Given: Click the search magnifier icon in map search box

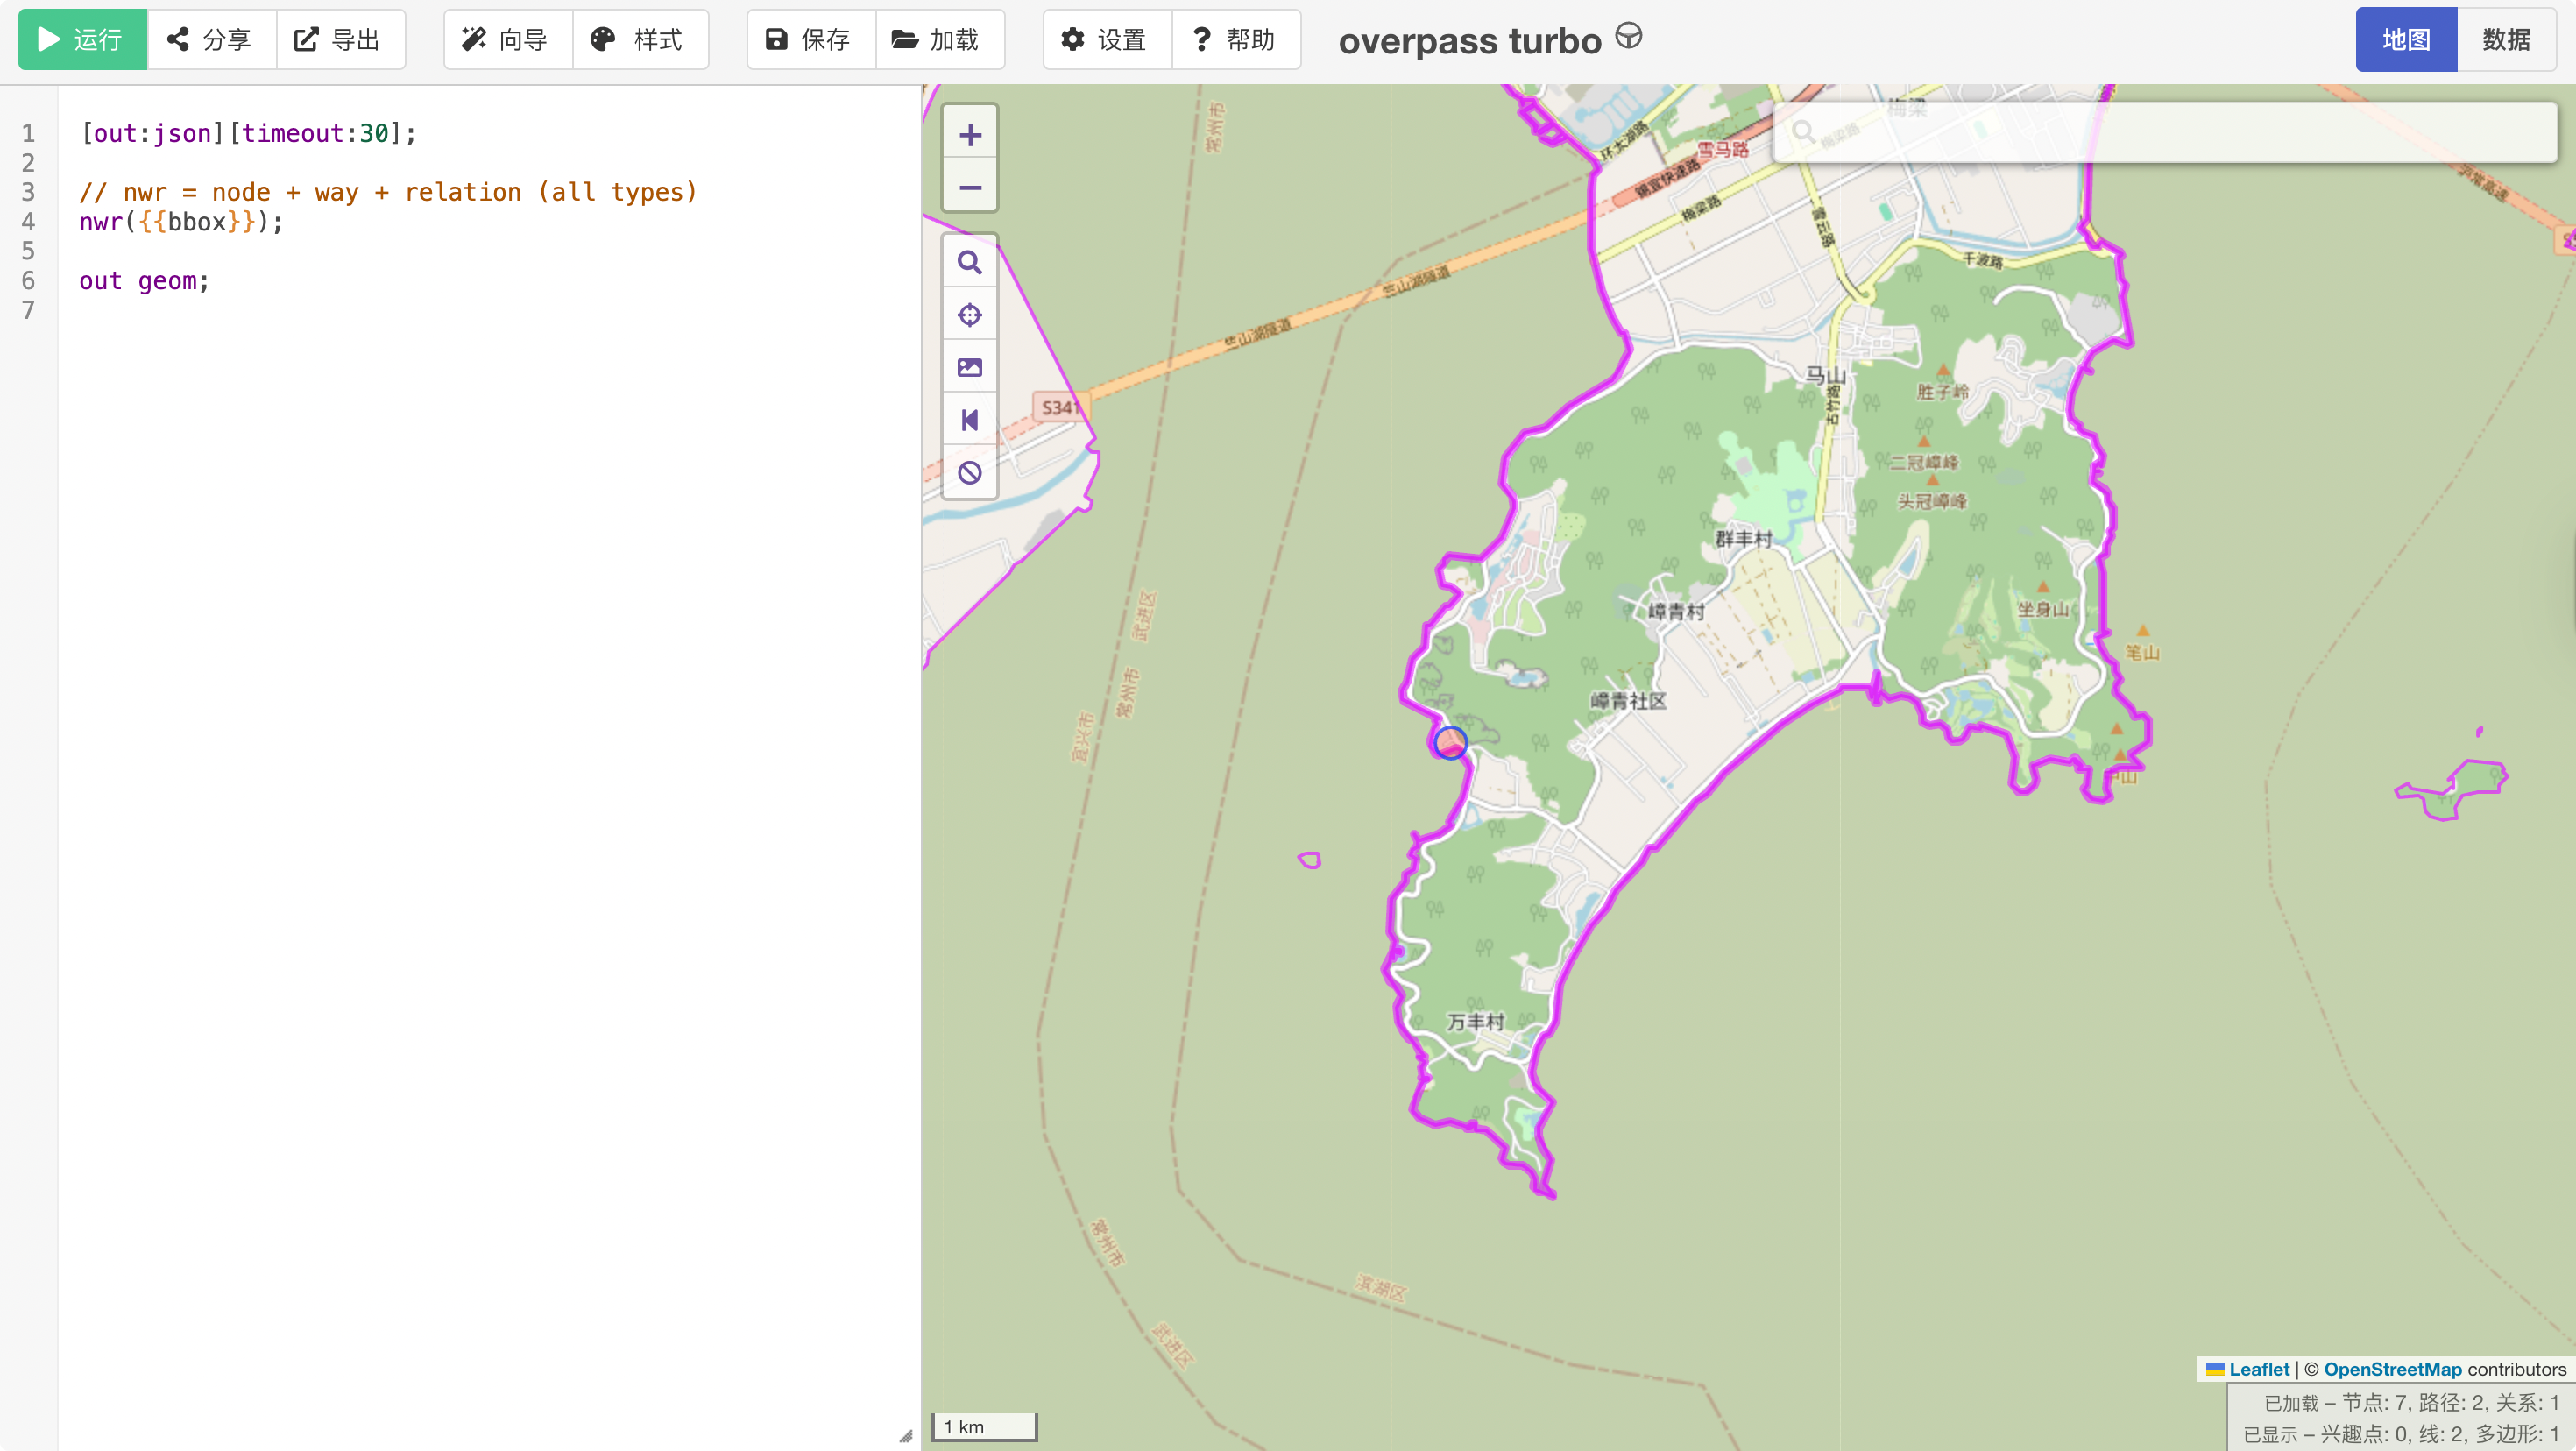Looking at the screenshot, I should point(1802,132).
